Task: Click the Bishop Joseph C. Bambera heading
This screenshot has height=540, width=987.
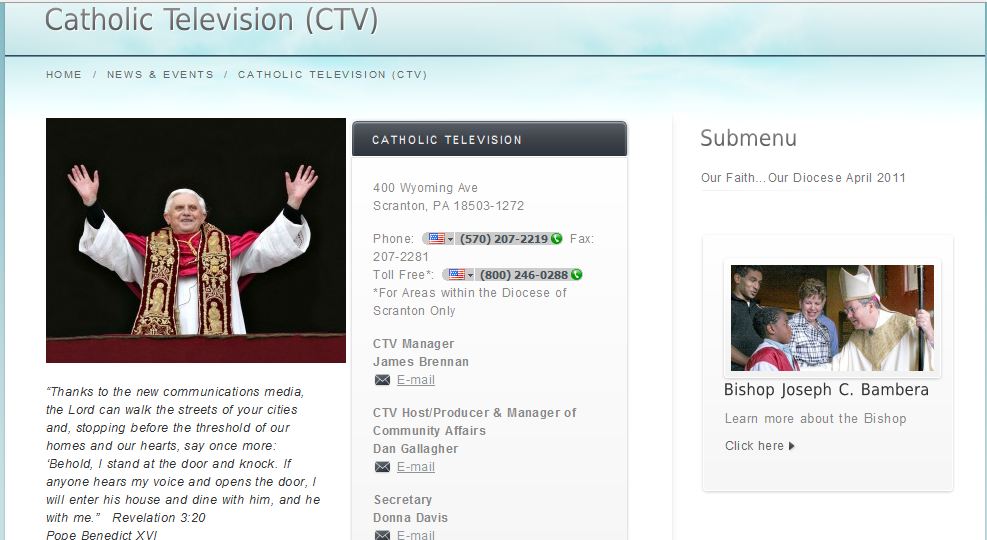Action: pyautogui.click(x=826, y=390)
